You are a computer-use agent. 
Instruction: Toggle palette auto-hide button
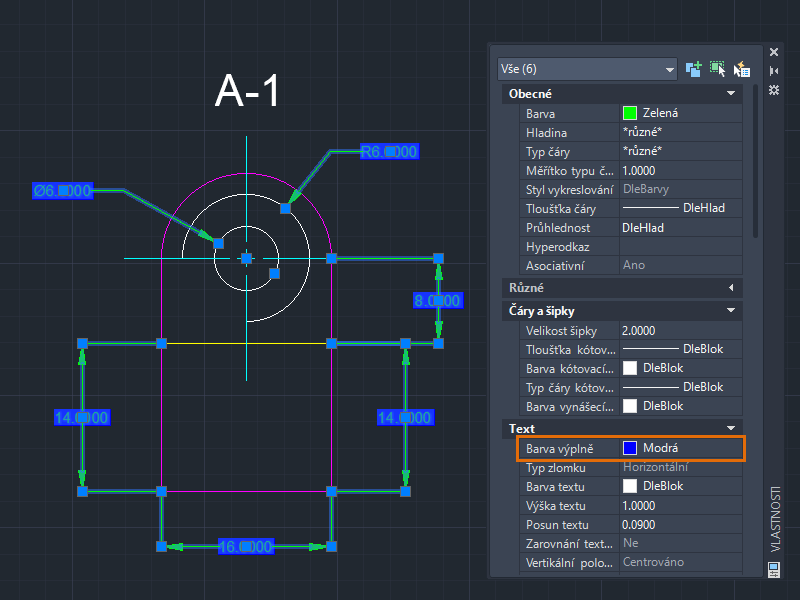[774, 71]
